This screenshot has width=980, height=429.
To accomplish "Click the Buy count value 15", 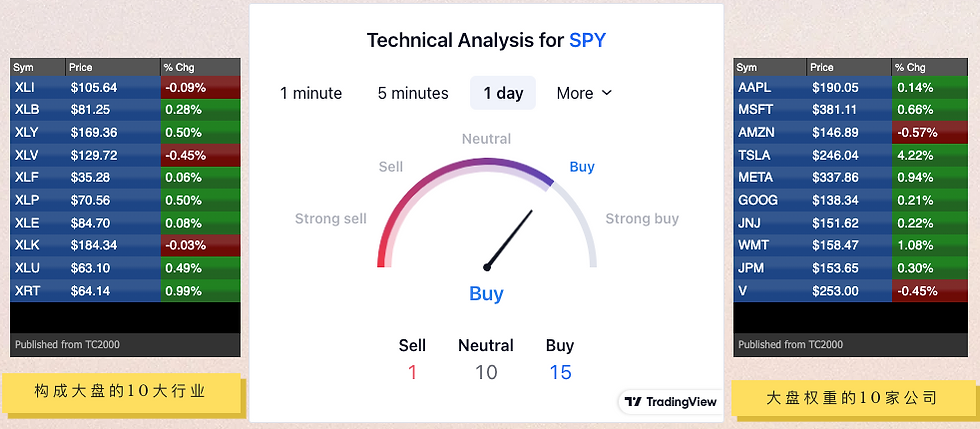I will pyautogui.click(x=560, y=372).
